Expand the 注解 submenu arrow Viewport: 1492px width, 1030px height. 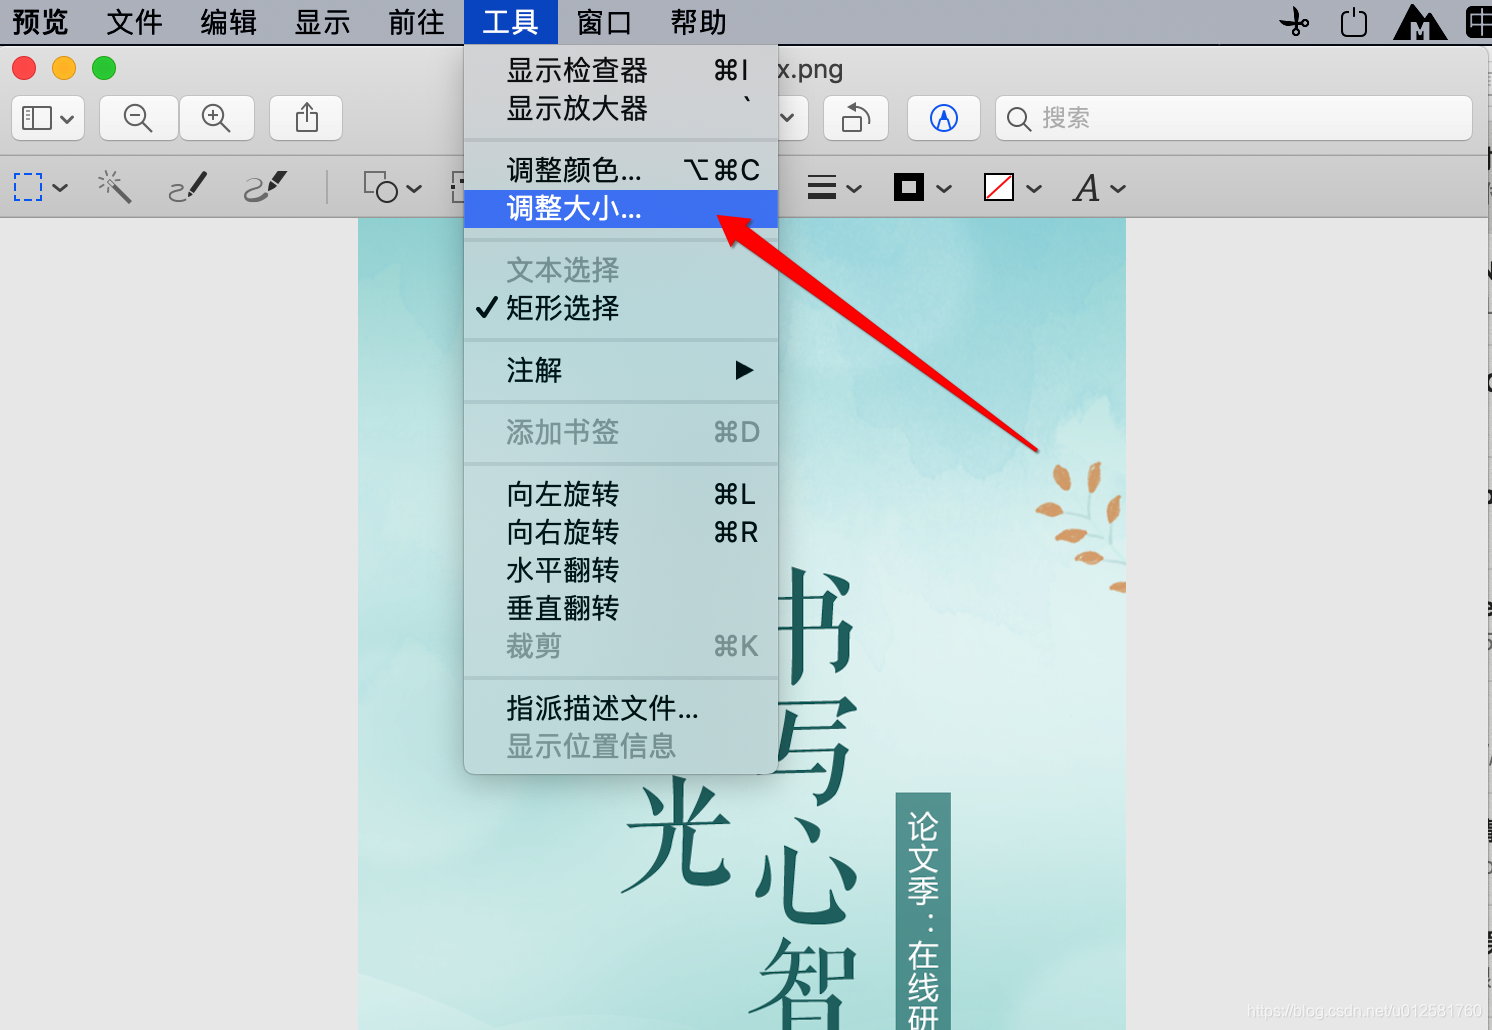point(744,371)
